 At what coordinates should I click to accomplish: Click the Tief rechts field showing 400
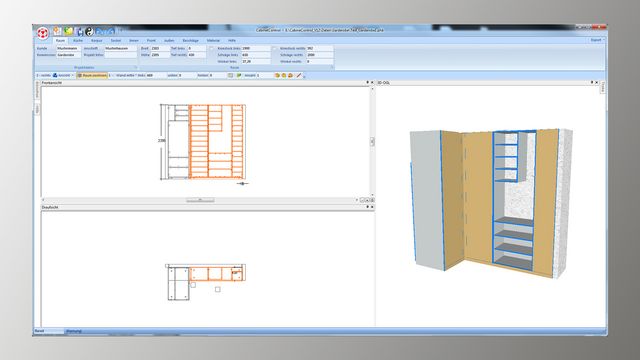coord(196,55)
